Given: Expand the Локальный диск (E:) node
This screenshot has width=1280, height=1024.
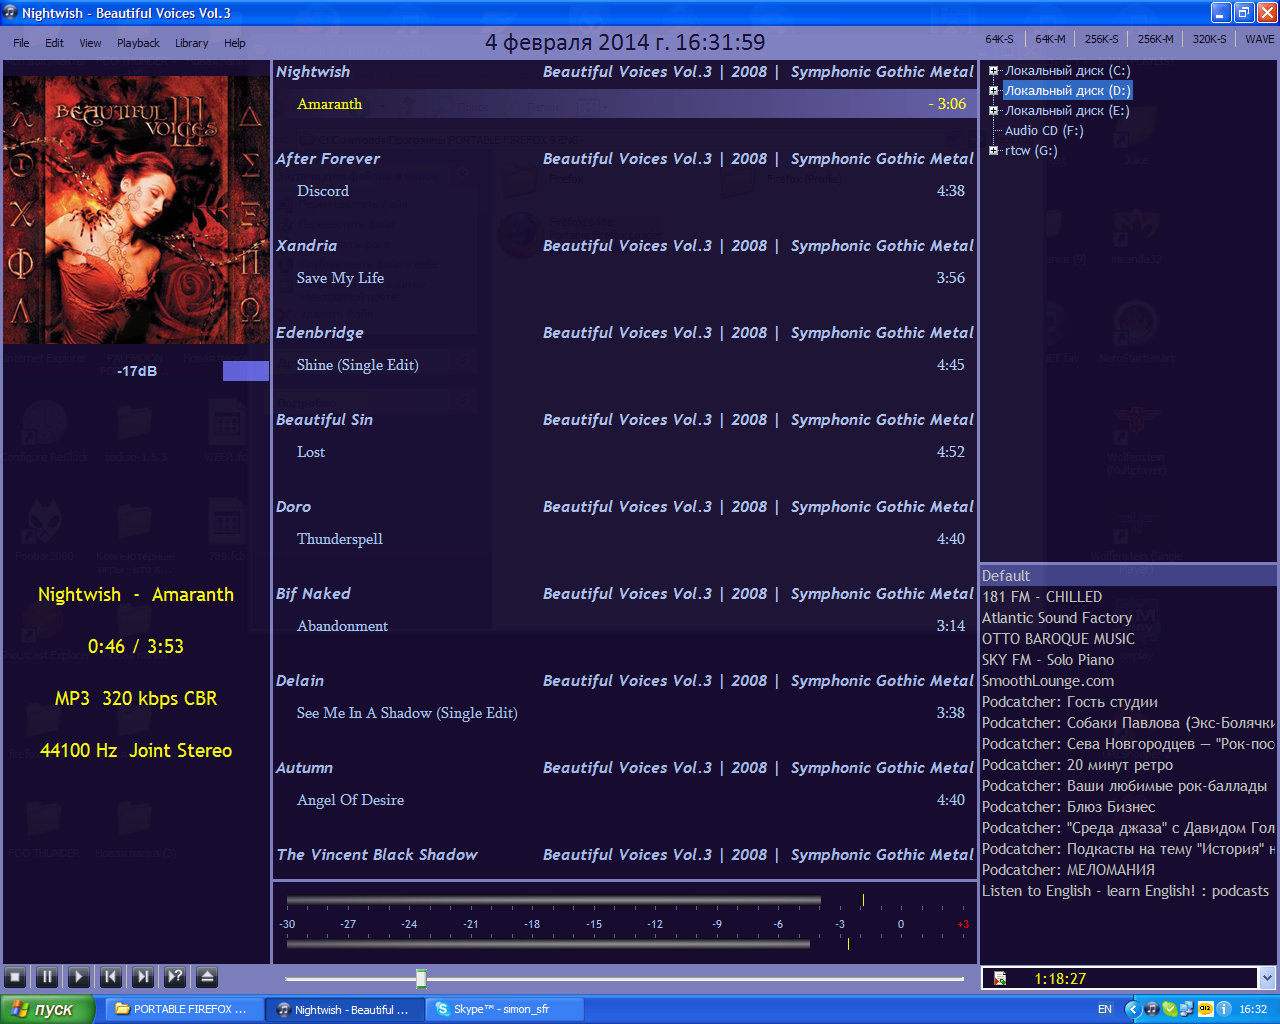Looking at the screenshot, I should tap(993, 111).
